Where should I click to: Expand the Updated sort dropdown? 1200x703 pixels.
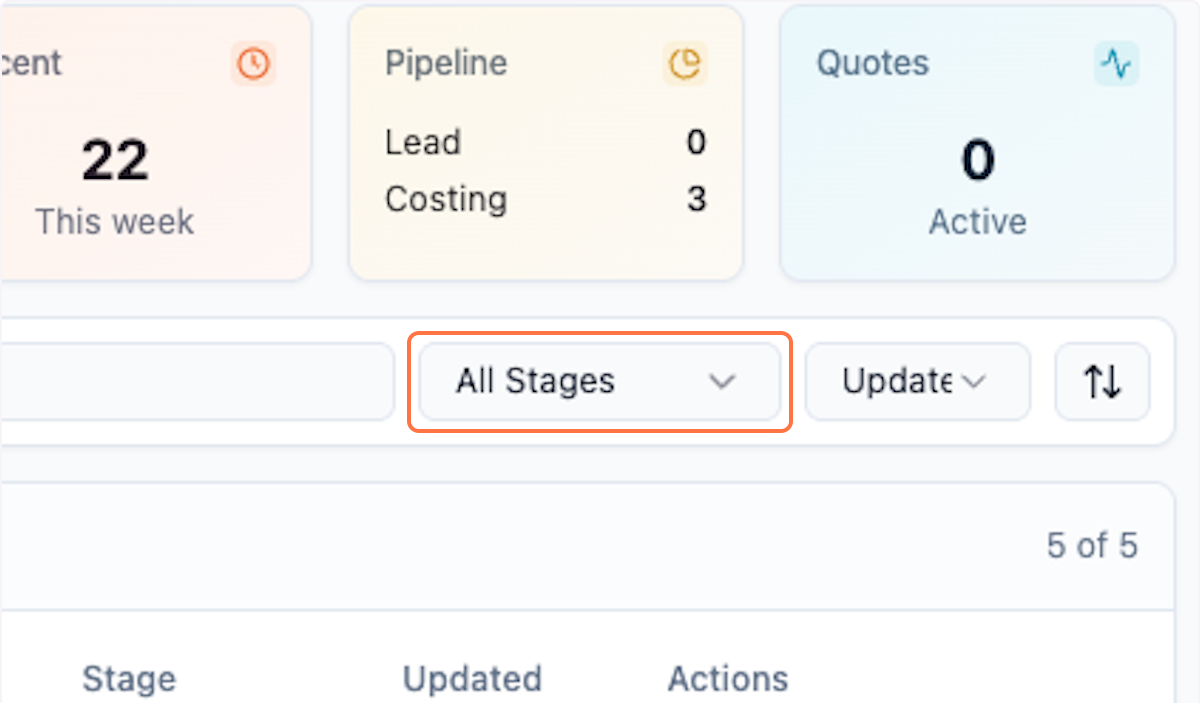(916, 381)
